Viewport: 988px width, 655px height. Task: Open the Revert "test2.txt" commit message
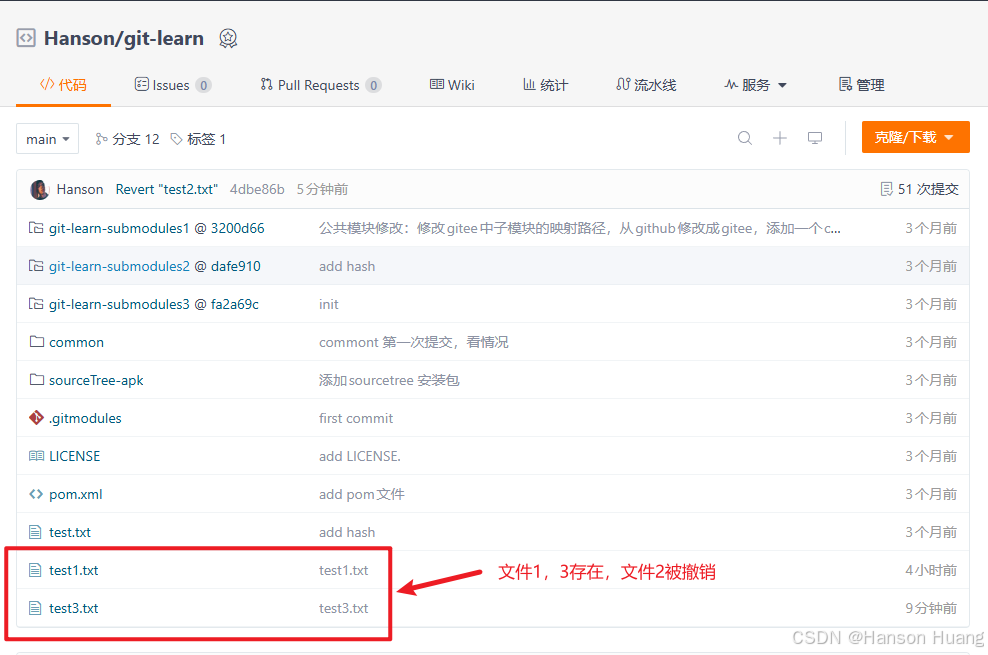pyautogui.click(x=166, y=190)
